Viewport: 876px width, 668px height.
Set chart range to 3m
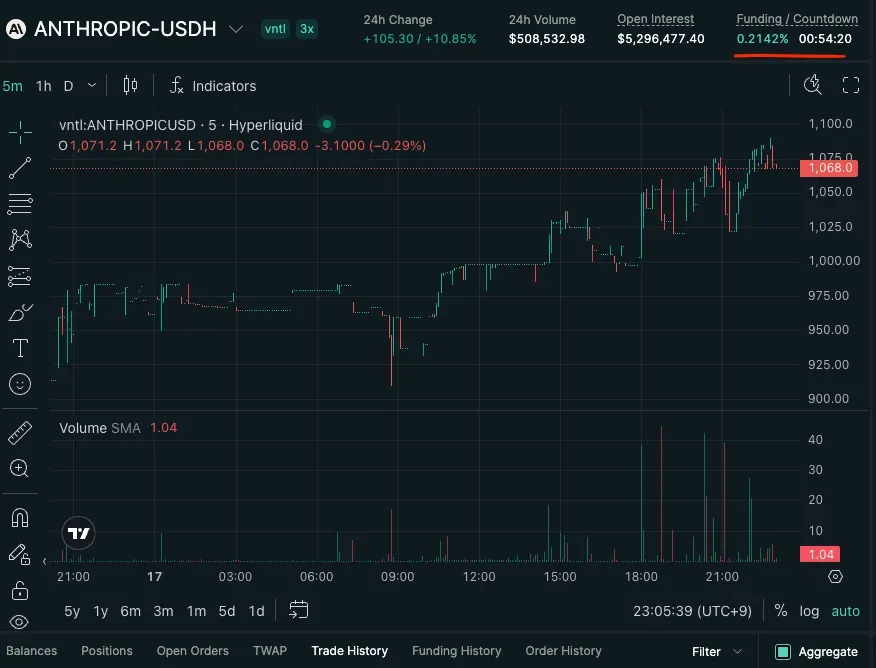[x=163, y=611]
